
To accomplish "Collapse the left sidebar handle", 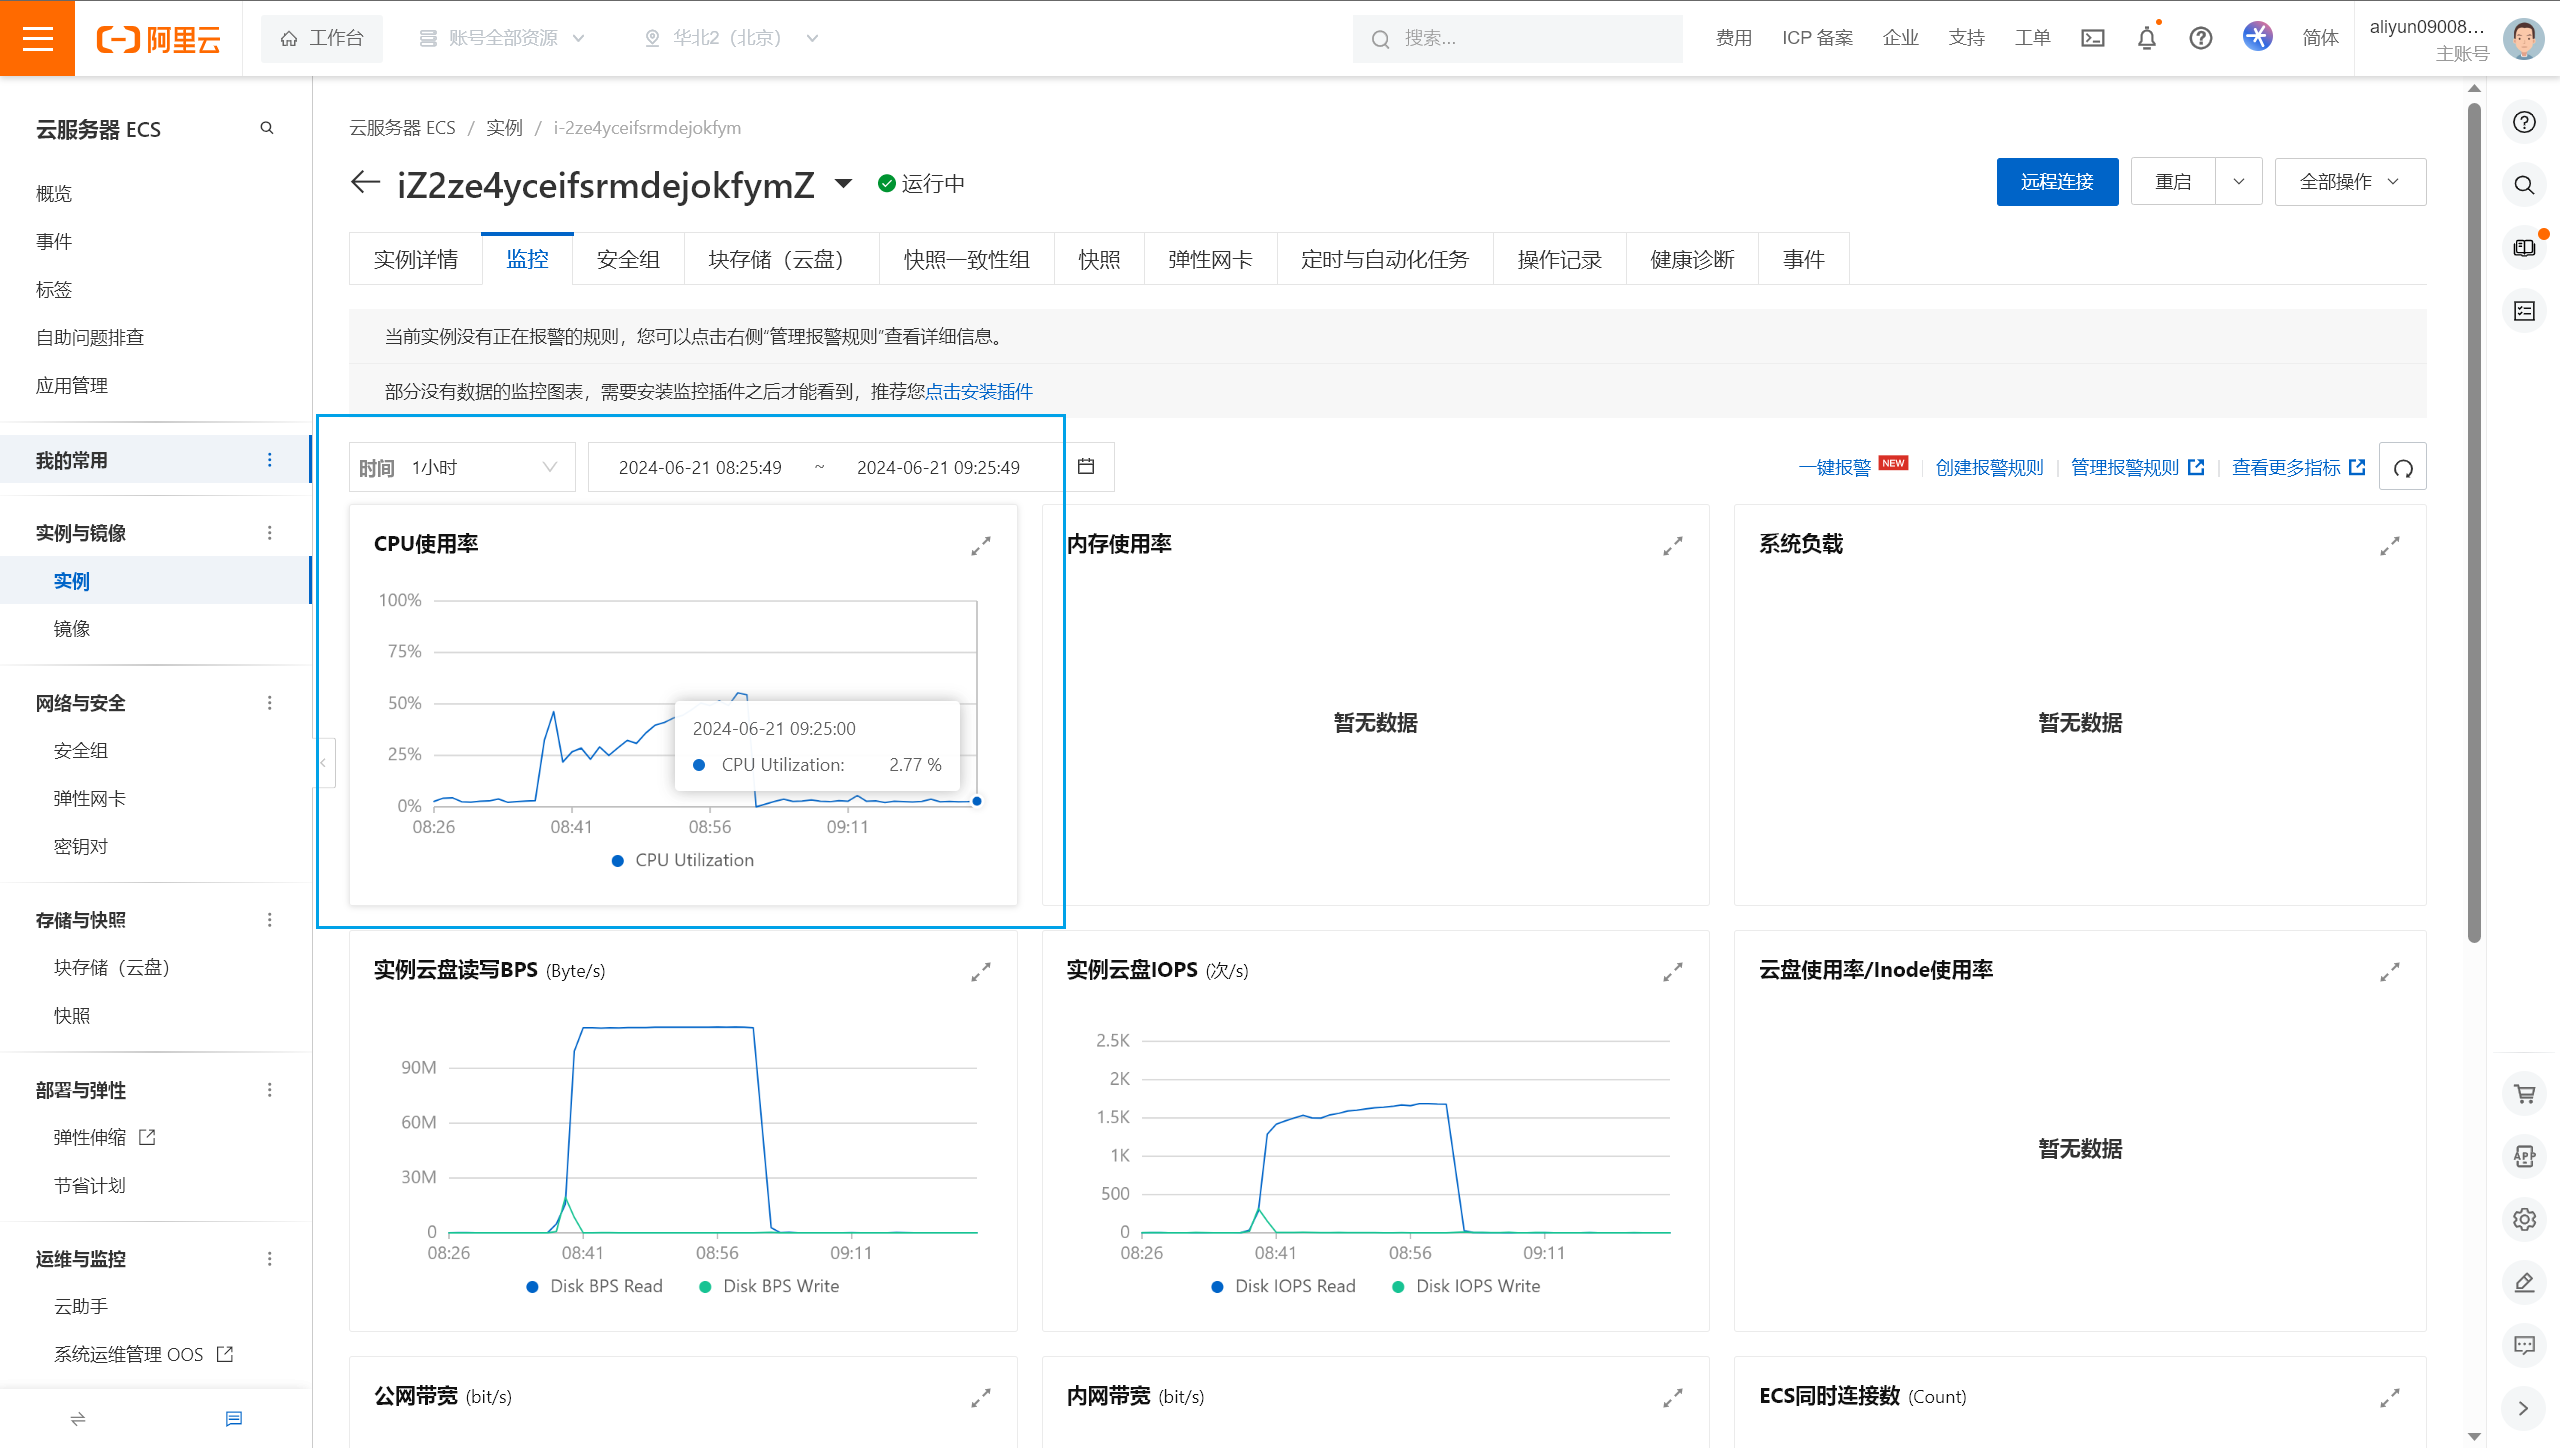I will pyautogui.click(x=323, y=763).
